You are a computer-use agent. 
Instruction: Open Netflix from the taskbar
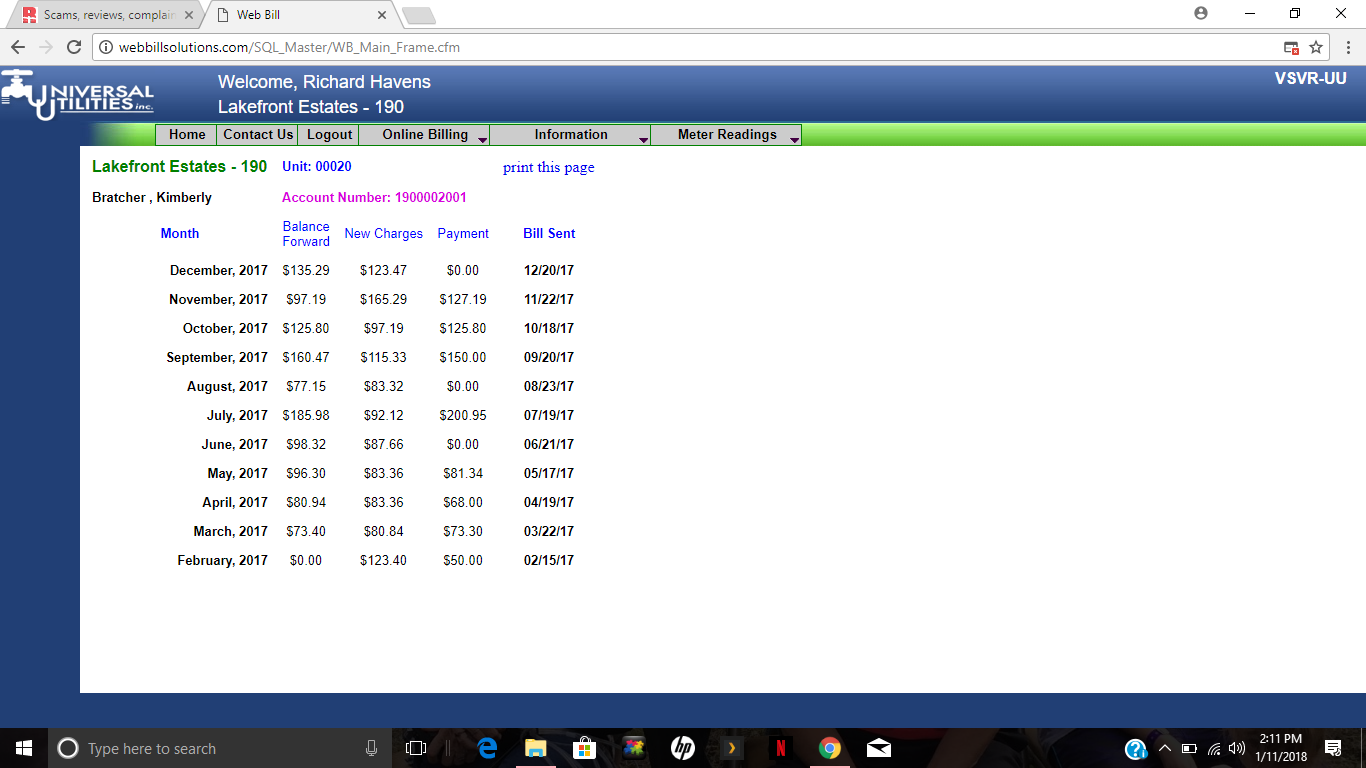coord(780,748)
